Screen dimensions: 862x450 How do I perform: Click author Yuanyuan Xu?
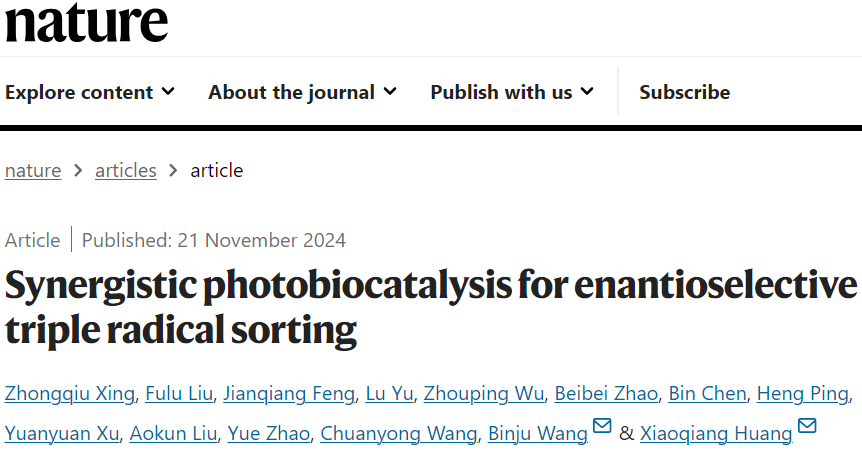[x=62, y=434]
